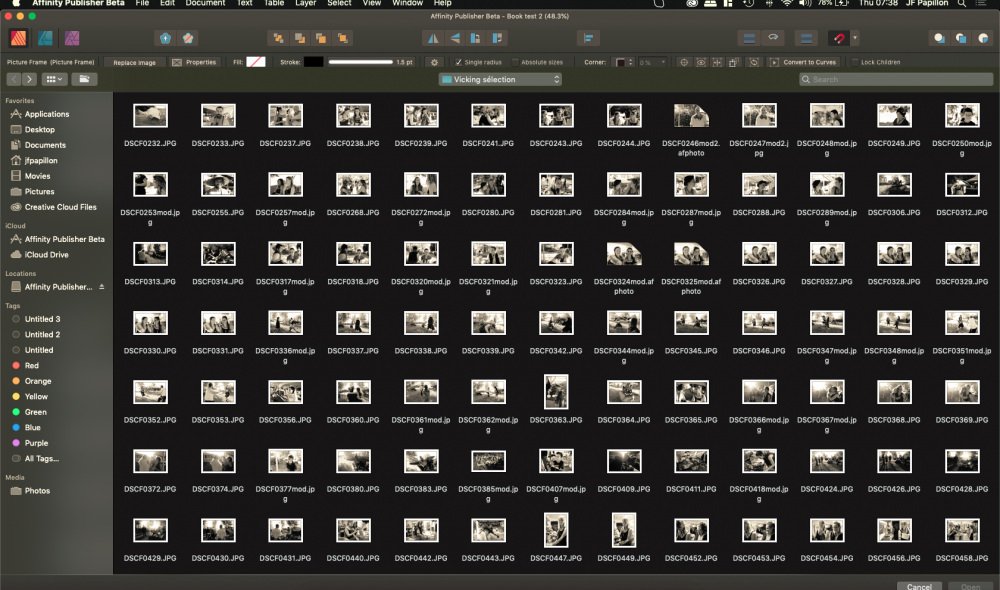1000x590 pixels.
Task: Open the Table menu
Action: click(x=274, y=4)
